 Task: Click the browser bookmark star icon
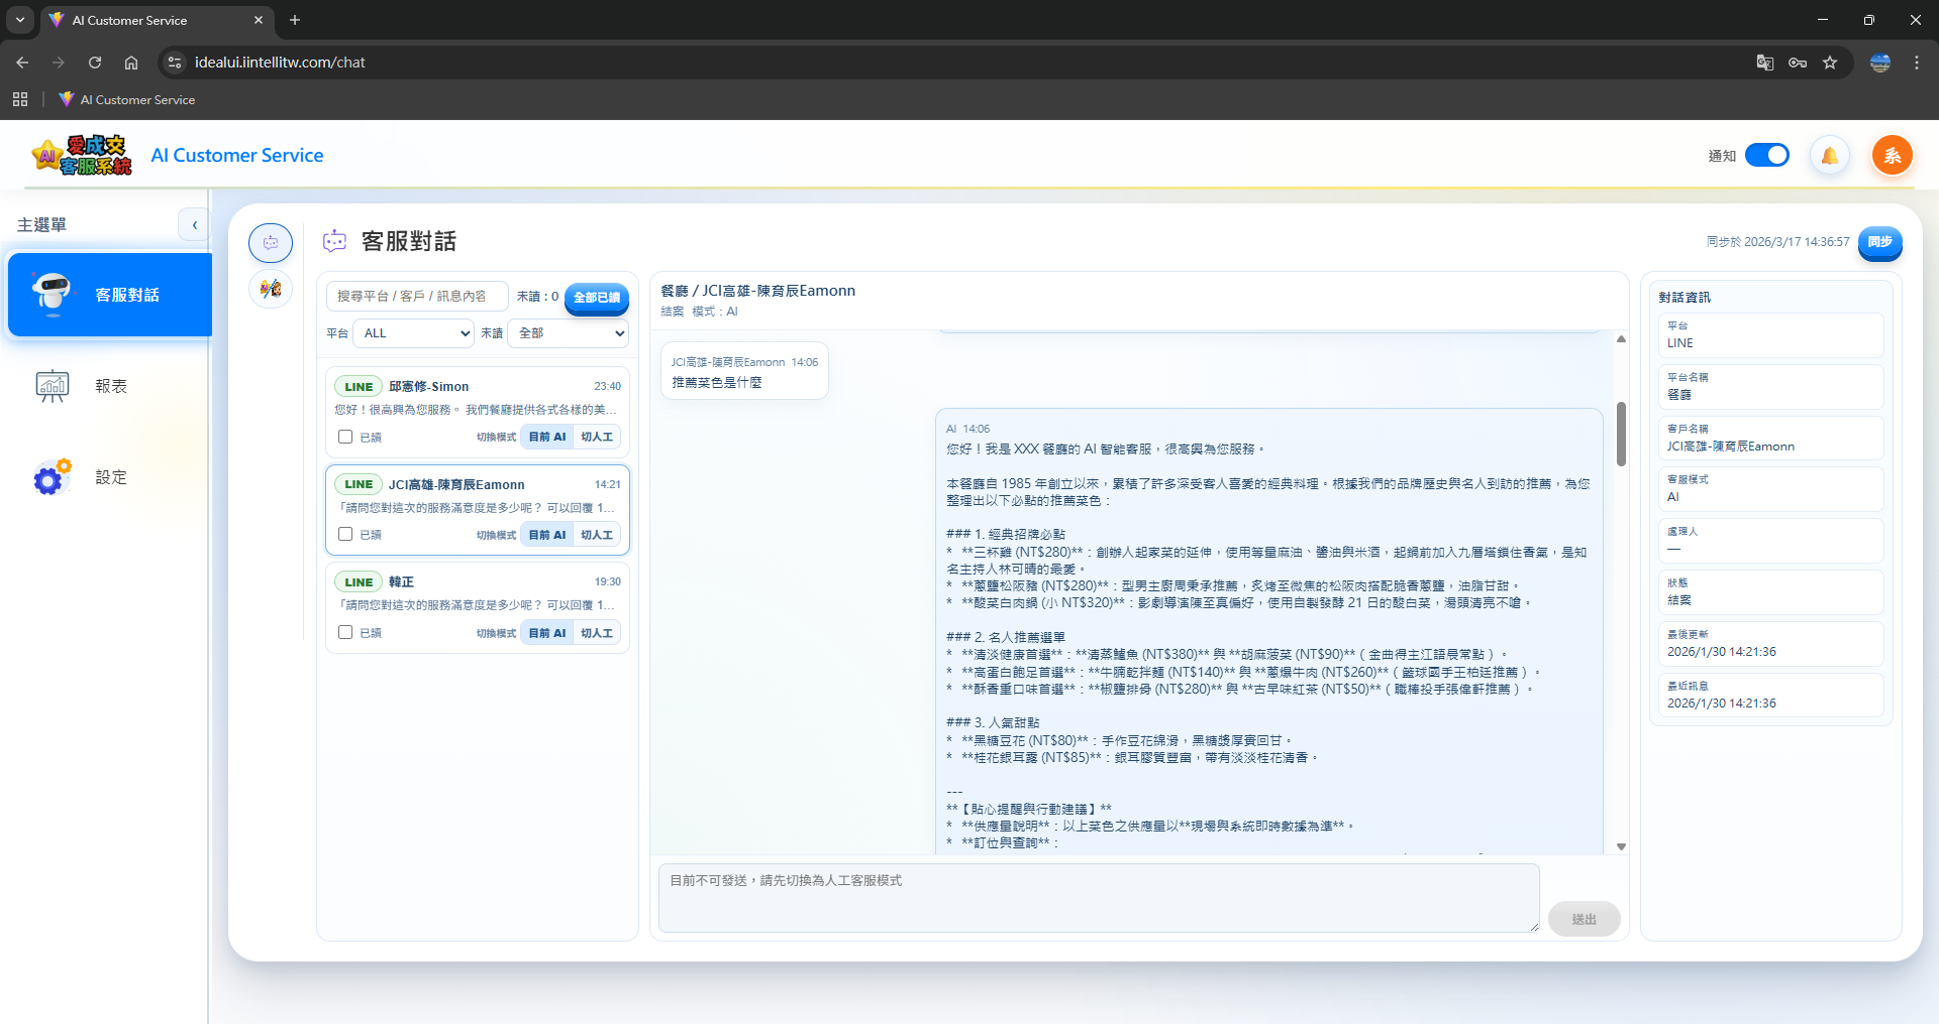coord(1830,62)
